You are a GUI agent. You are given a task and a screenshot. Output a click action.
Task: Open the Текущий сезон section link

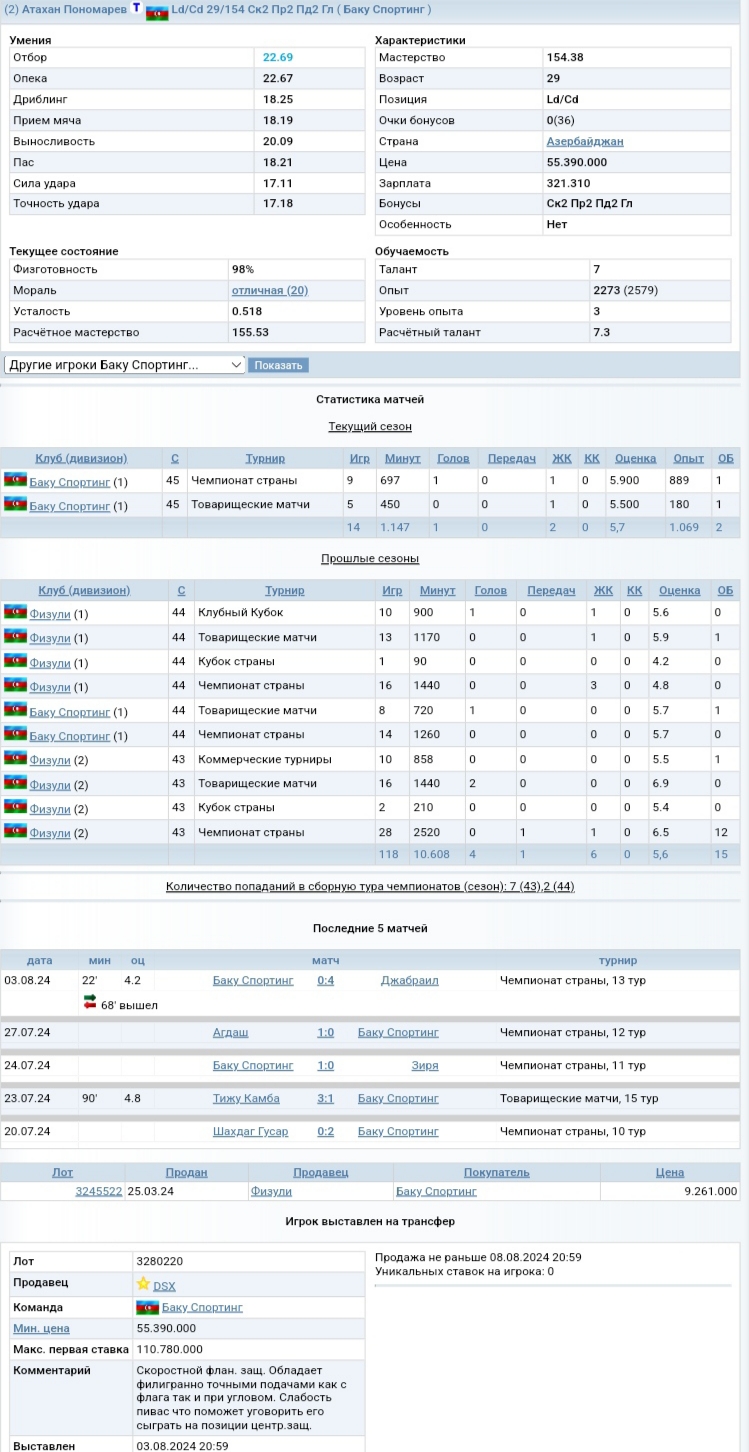tap(370, 427)
